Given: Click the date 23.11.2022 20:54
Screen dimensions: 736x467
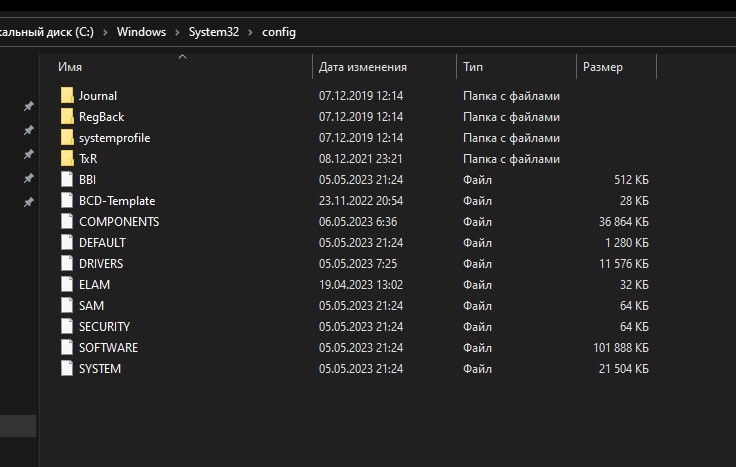Looking at the screenshot, I should click(360, 201).
